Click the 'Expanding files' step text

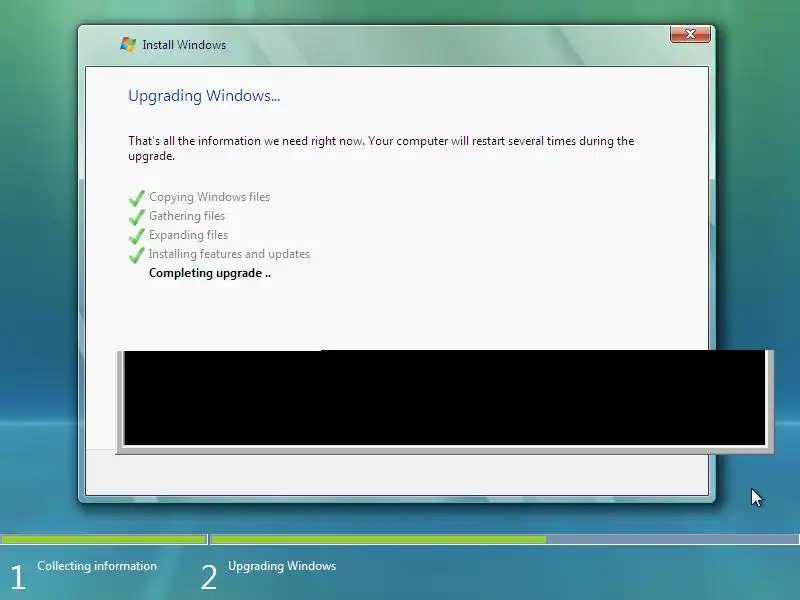pos(188,235)
